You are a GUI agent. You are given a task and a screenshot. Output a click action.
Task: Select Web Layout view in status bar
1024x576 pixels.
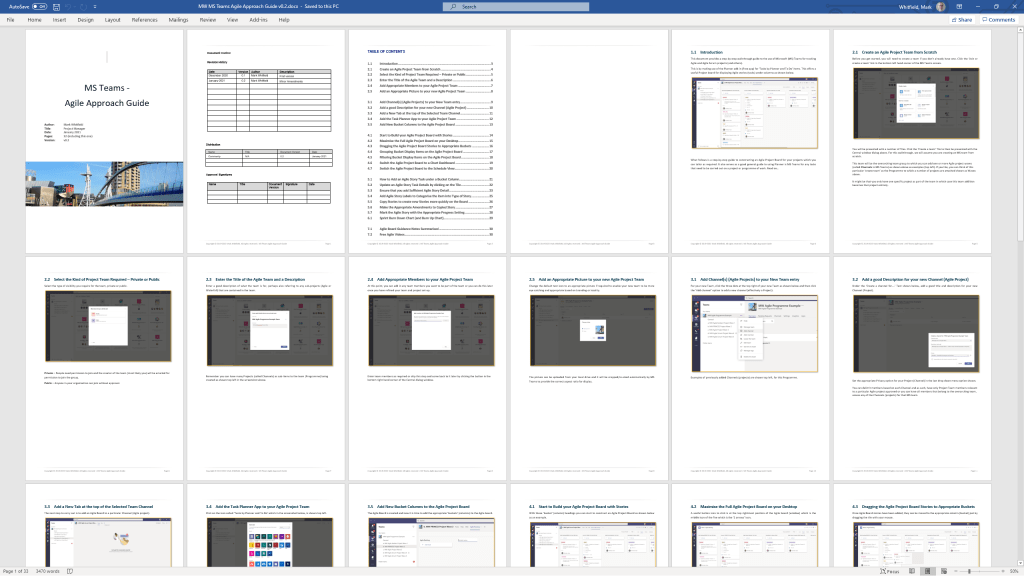click(x=943, y=570)
